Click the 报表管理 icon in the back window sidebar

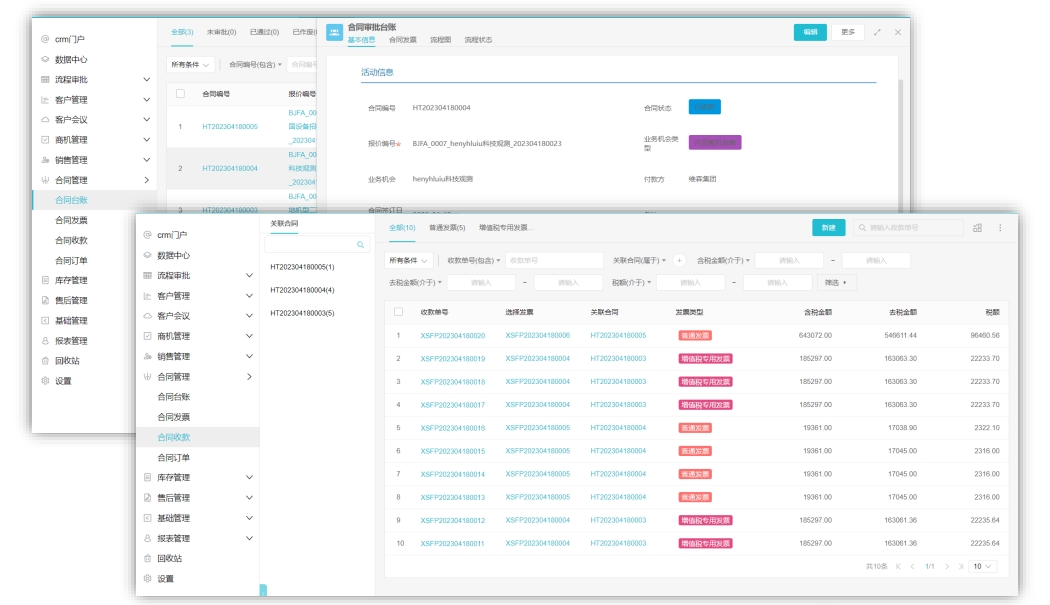coord(45,340)
